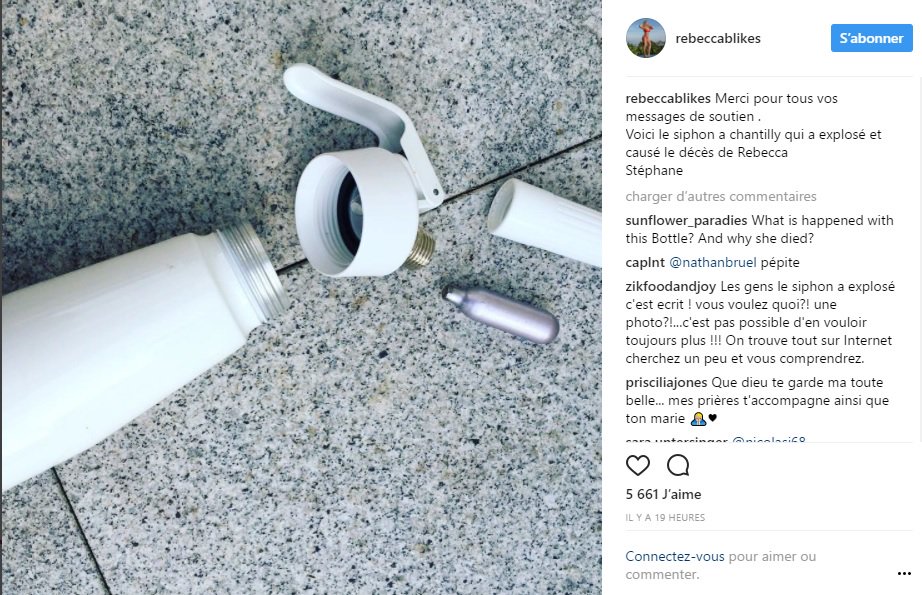
Task: Select the gas cartridge in the photo
Action: [x=500, y=314]
